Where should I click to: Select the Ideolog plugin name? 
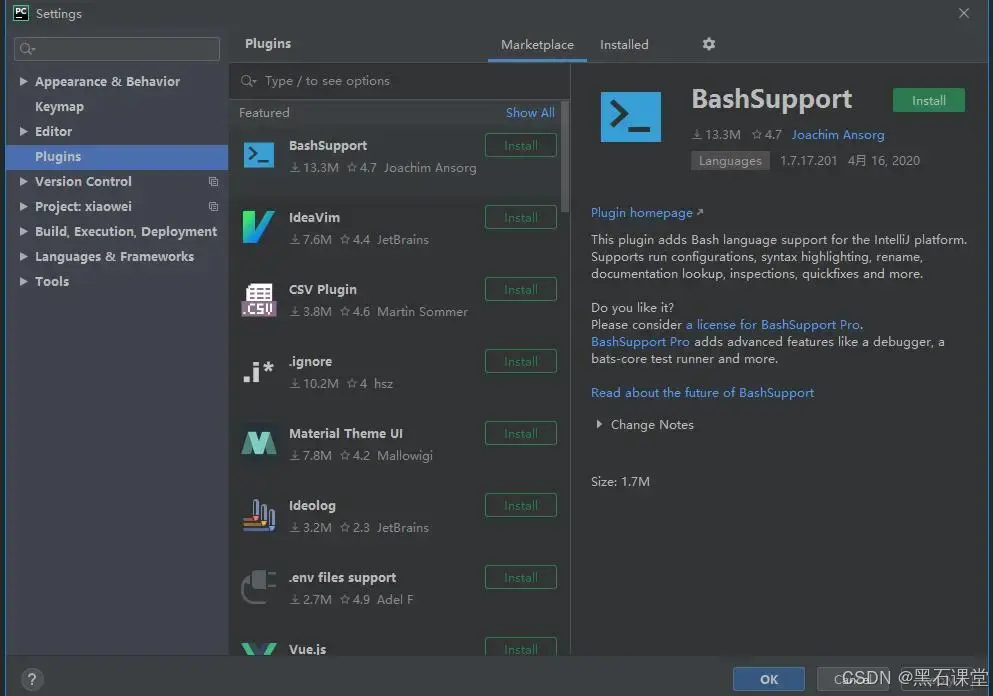click(x=312, y=506)
